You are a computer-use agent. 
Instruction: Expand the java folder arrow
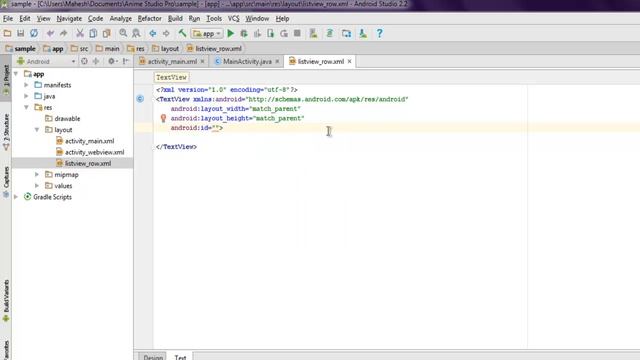pyautogui.click(x=27, y=96)
